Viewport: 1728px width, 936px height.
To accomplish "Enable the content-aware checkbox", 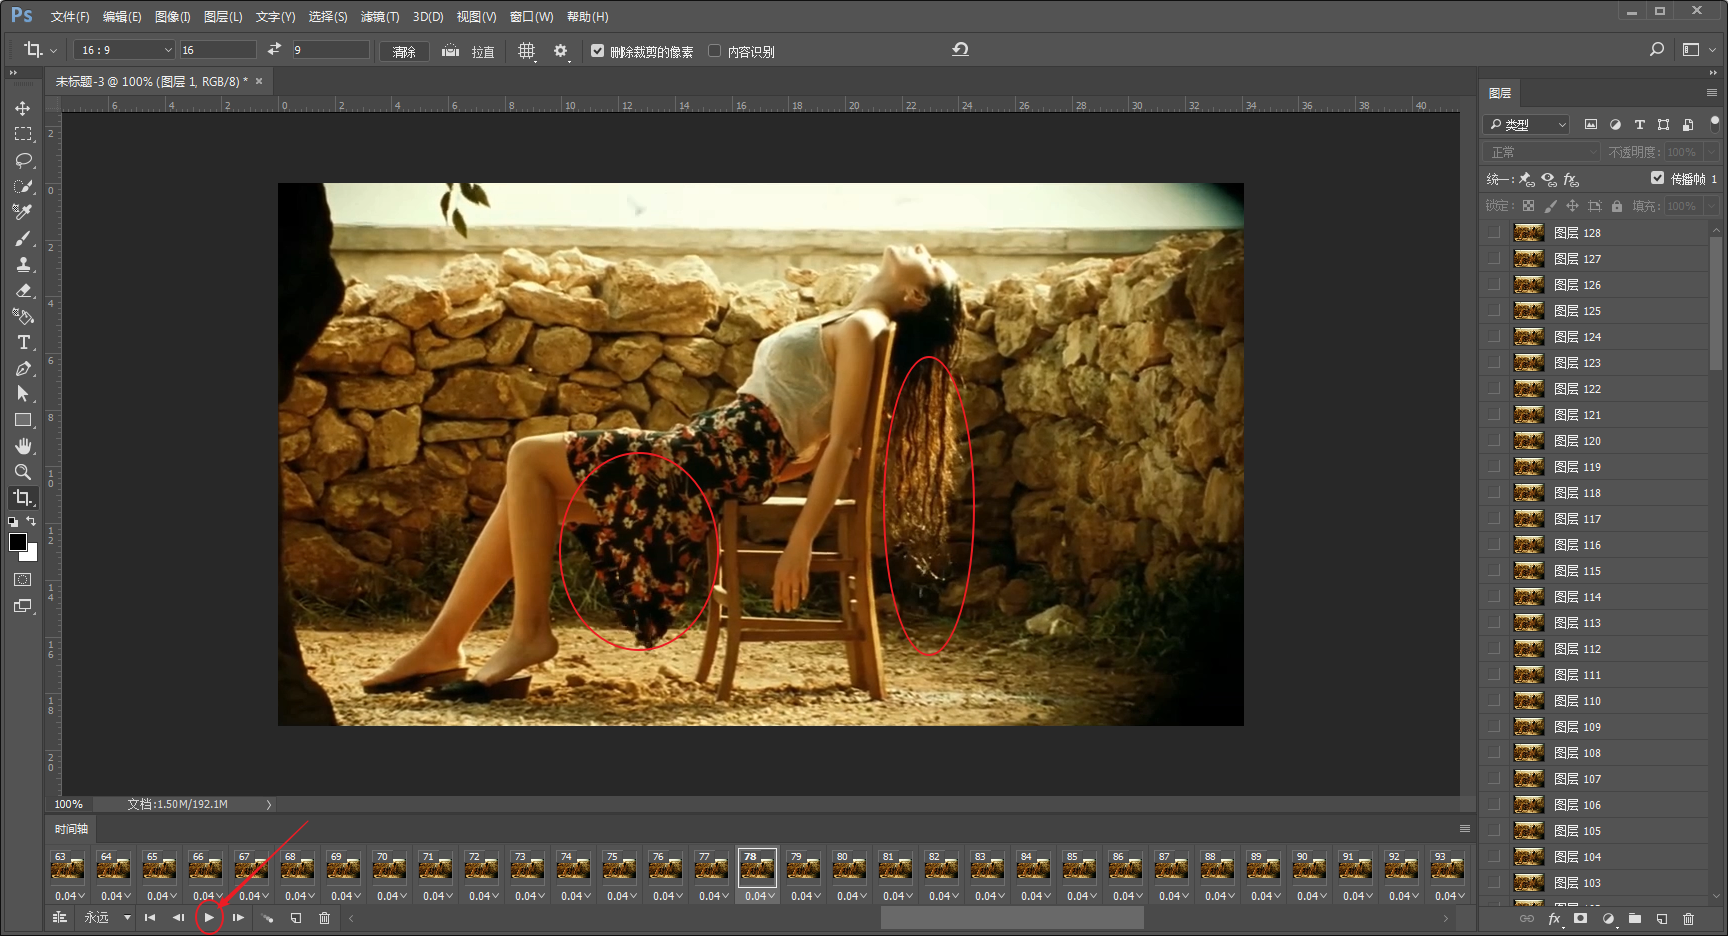I will [714, 51].
